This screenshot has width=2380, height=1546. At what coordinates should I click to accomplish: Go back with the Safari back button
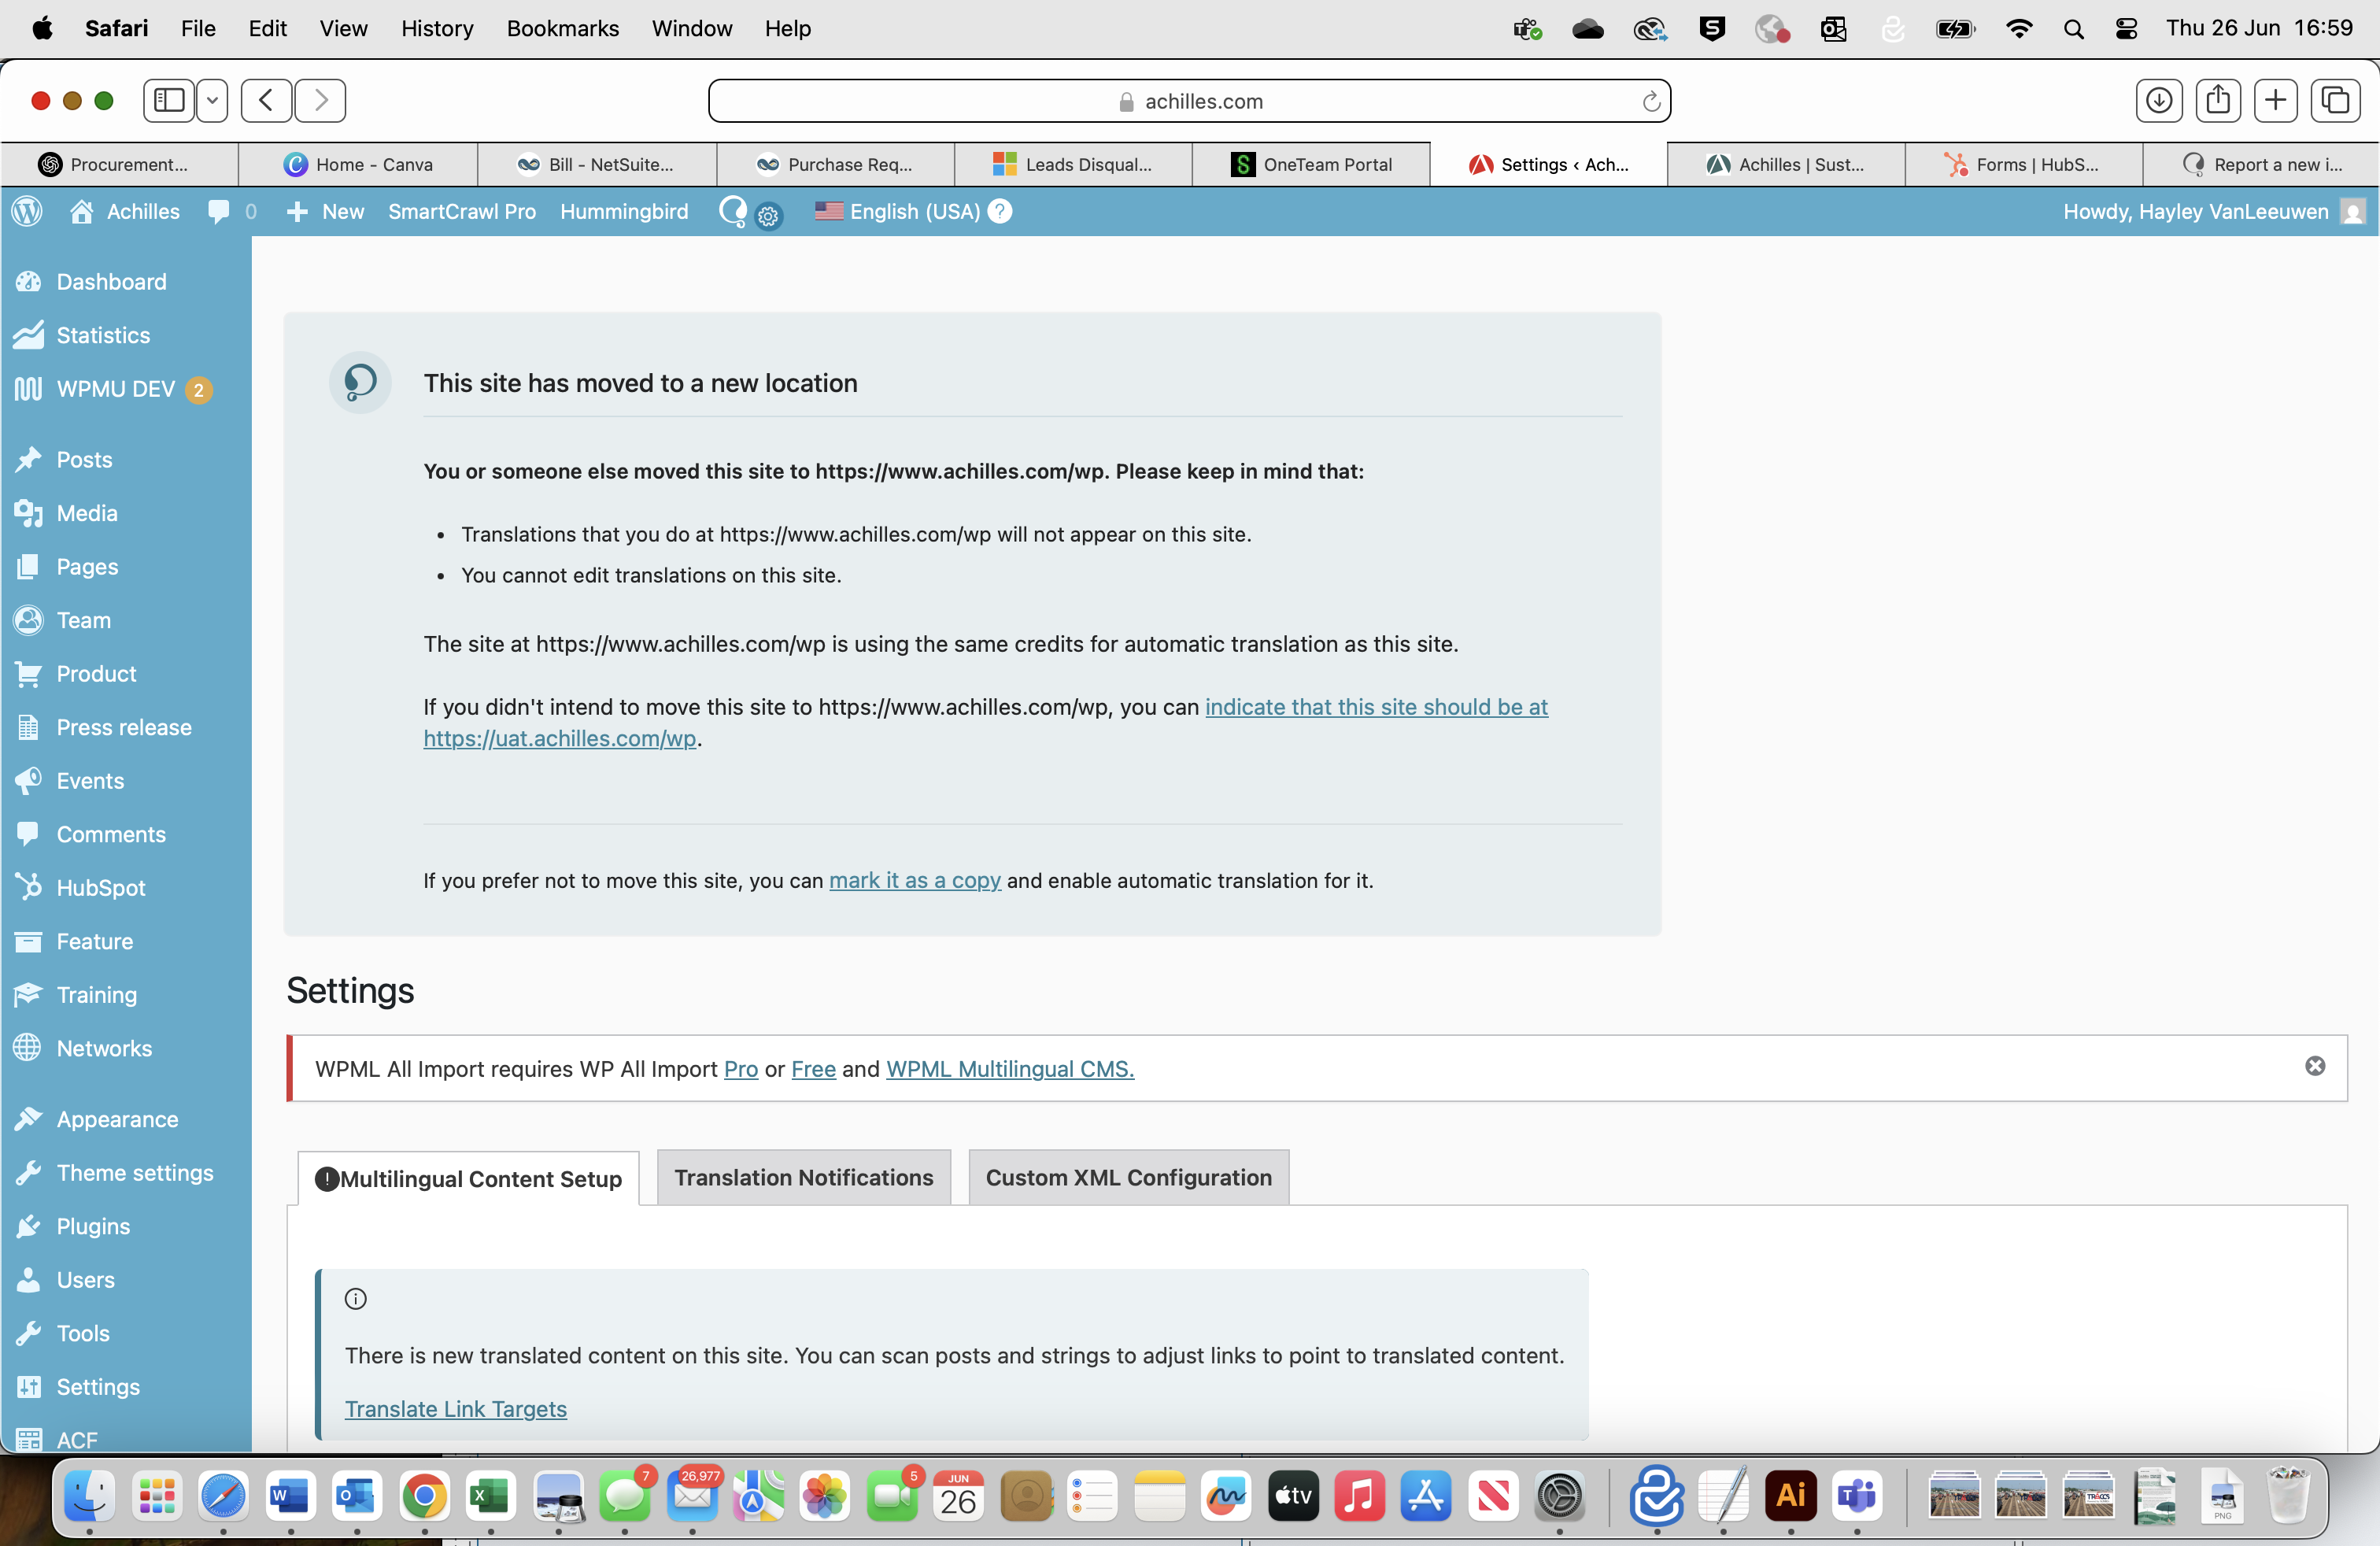point(266,100)
